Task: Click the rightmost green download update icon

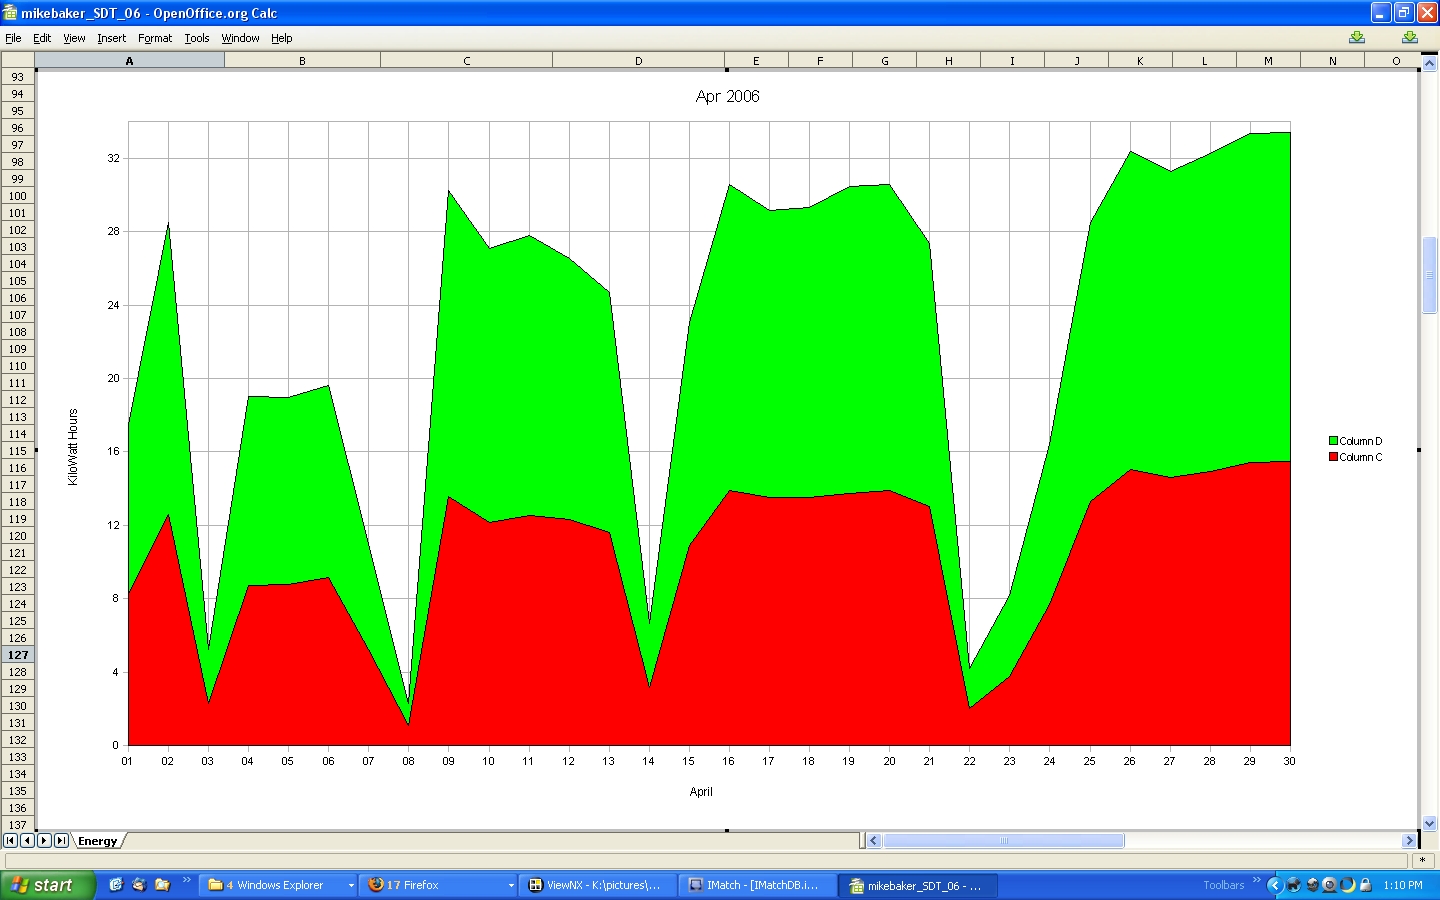Action: (x=1409, y=38)
